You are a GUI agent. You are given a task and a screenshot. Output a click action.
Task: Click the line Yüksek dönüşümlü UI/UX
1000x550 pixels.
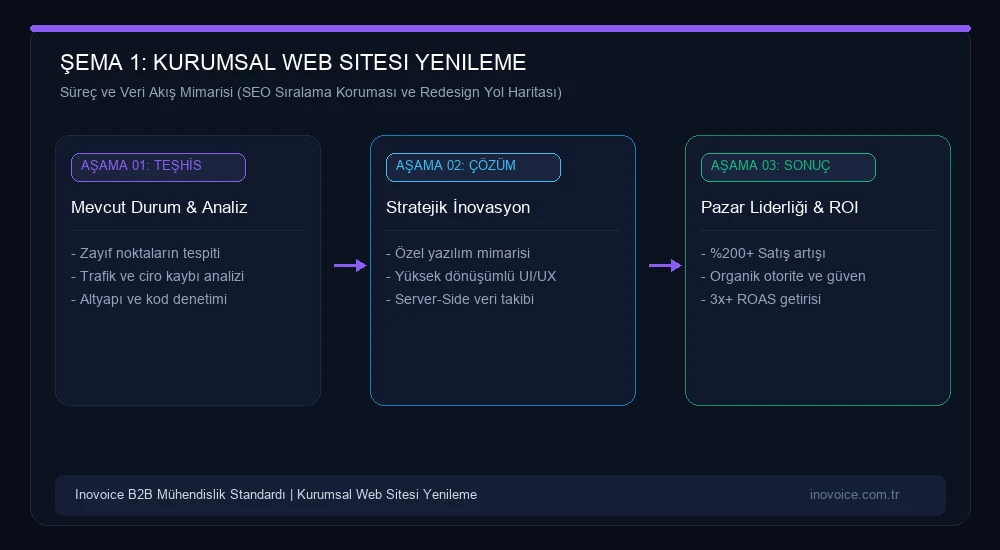(x=471, y=276)
